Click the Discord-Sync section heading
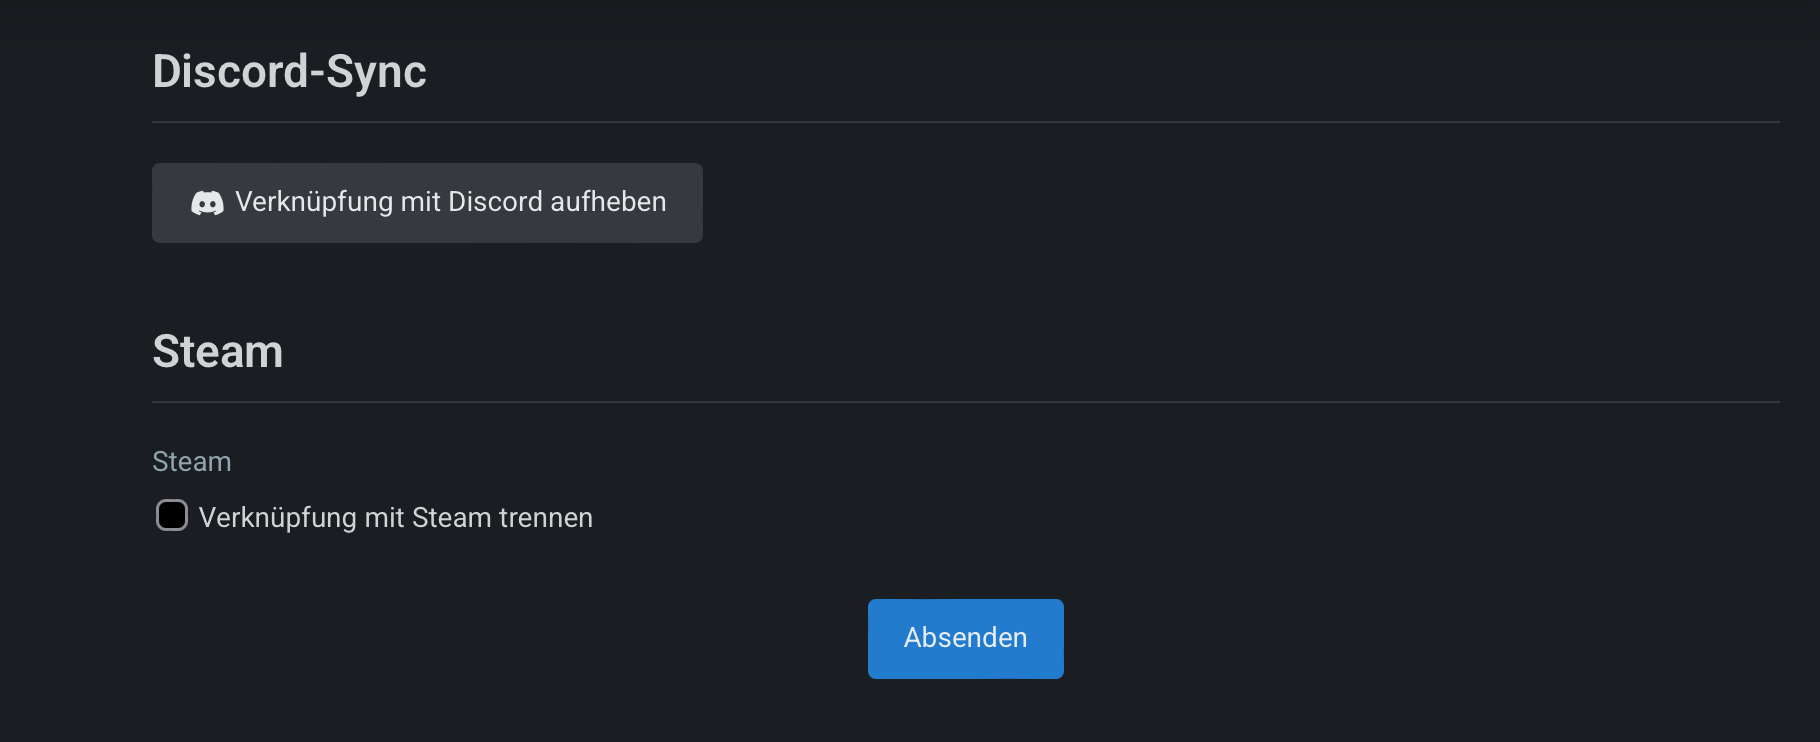Screen dimensions: 1820x742 289,72
